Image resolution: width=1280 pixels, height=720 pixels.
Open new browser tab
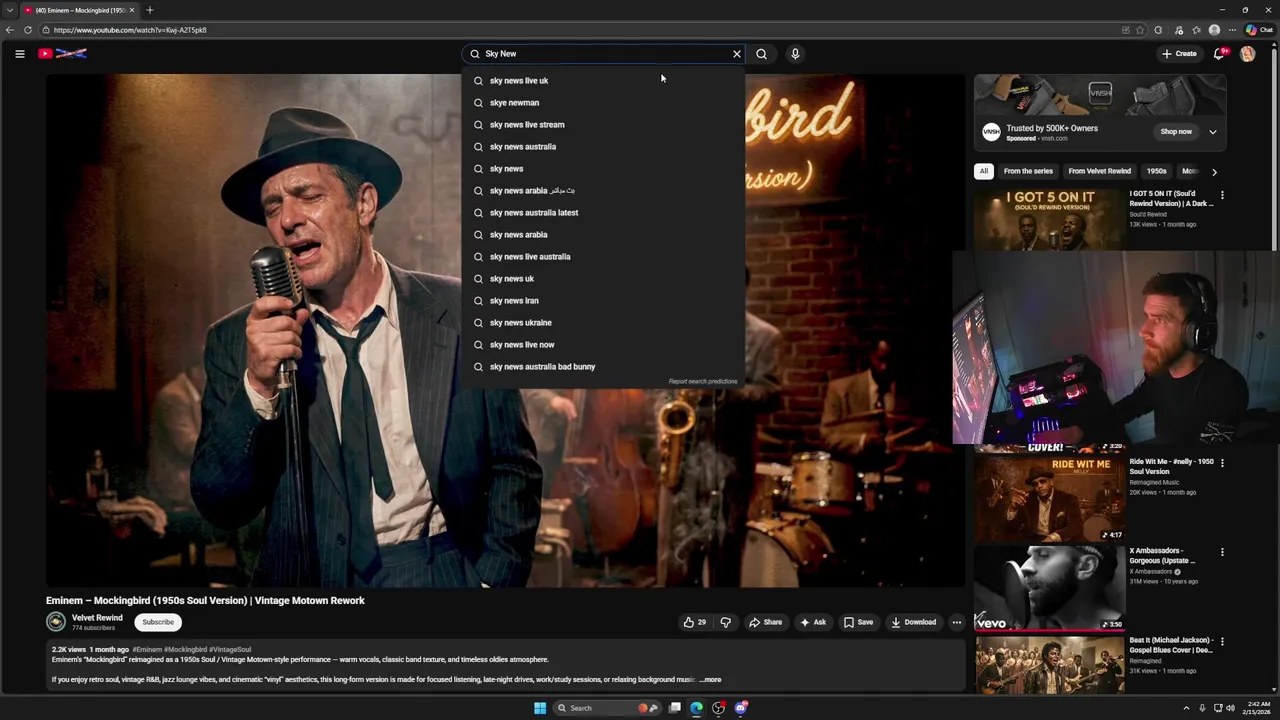(149, 10)
